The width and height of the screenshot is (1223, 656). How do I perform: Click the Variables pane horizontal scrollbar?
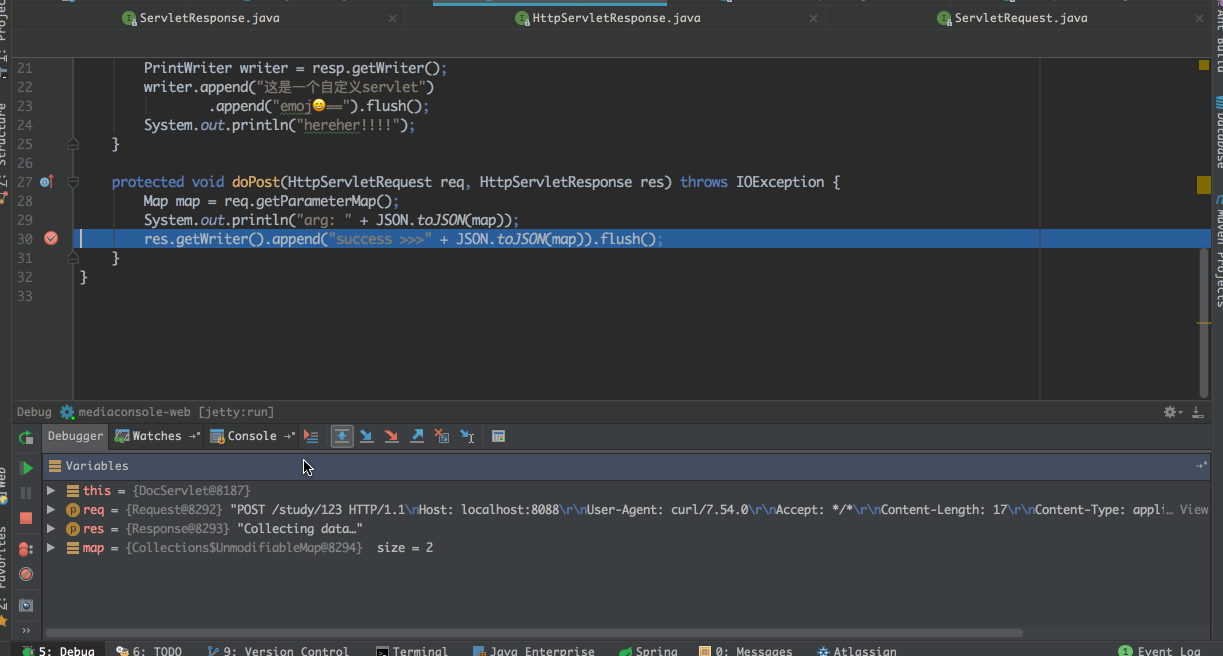pos(535,633)
